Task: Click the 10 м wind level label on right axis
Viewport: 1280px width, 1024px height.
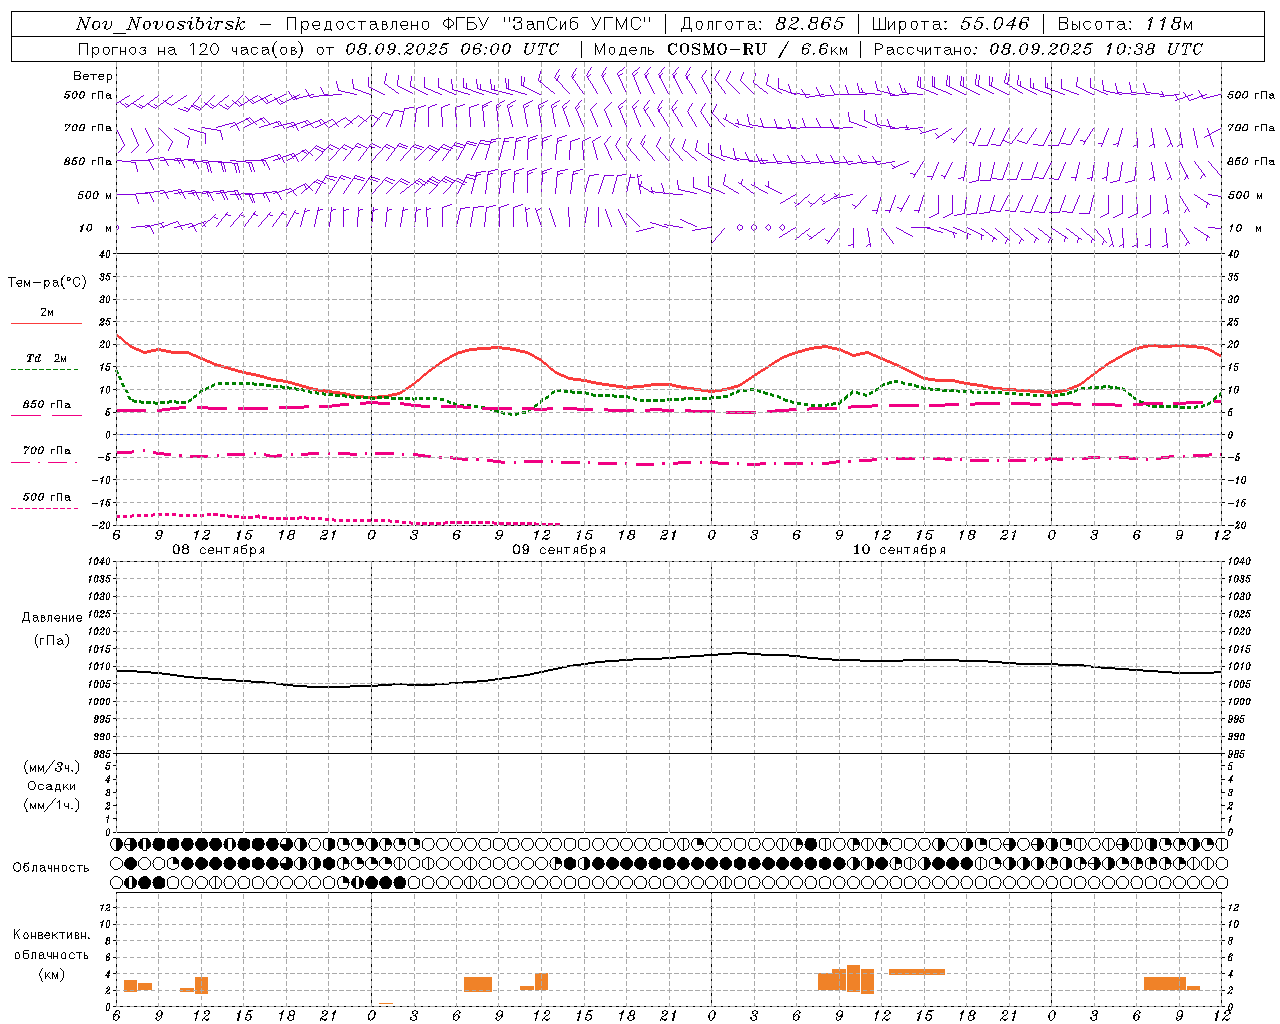Action: (x=1245, y=228)
